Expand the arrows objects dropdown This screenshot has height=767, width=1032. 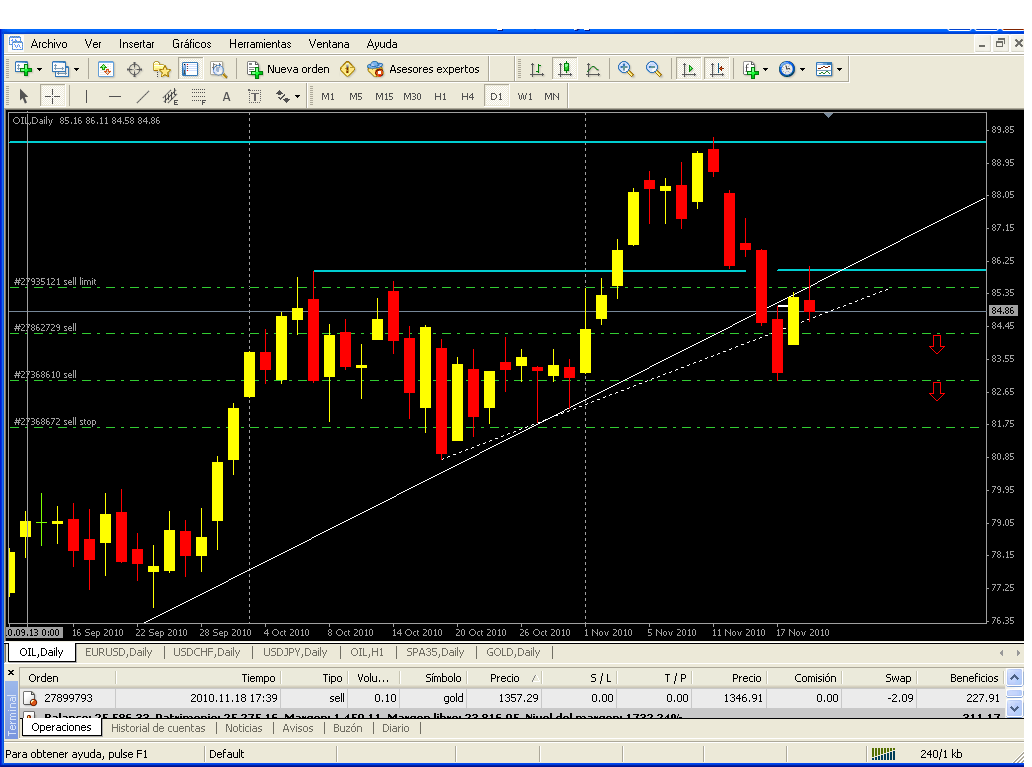[297, 97]
